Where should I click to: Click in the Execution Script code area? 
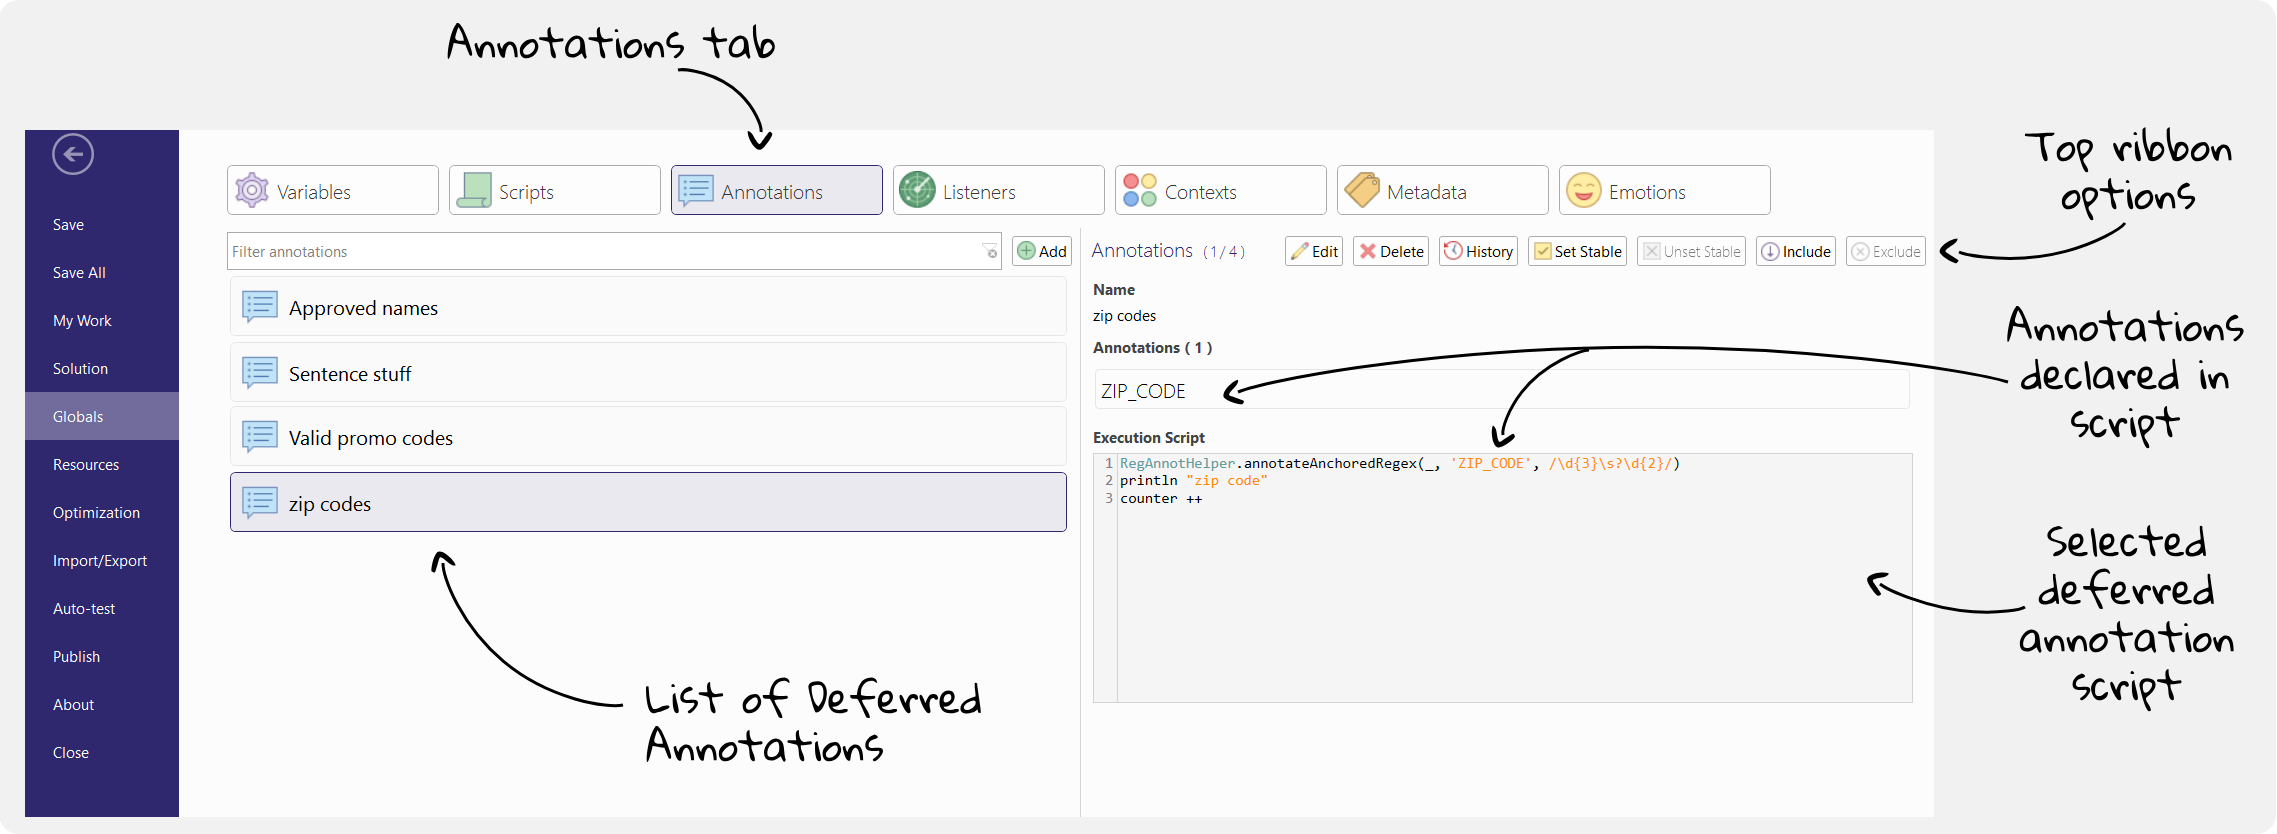point(1503,578)
